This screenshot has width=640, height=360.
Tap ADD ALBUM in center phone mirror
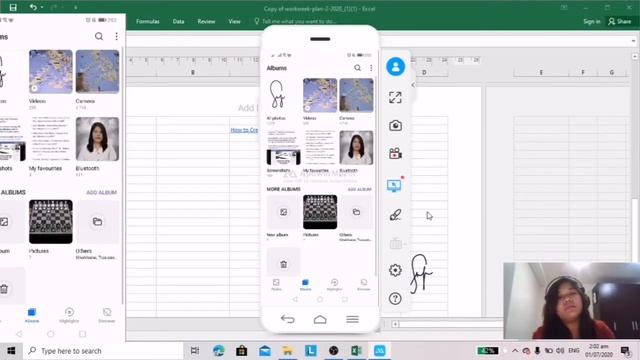[360, 189]
